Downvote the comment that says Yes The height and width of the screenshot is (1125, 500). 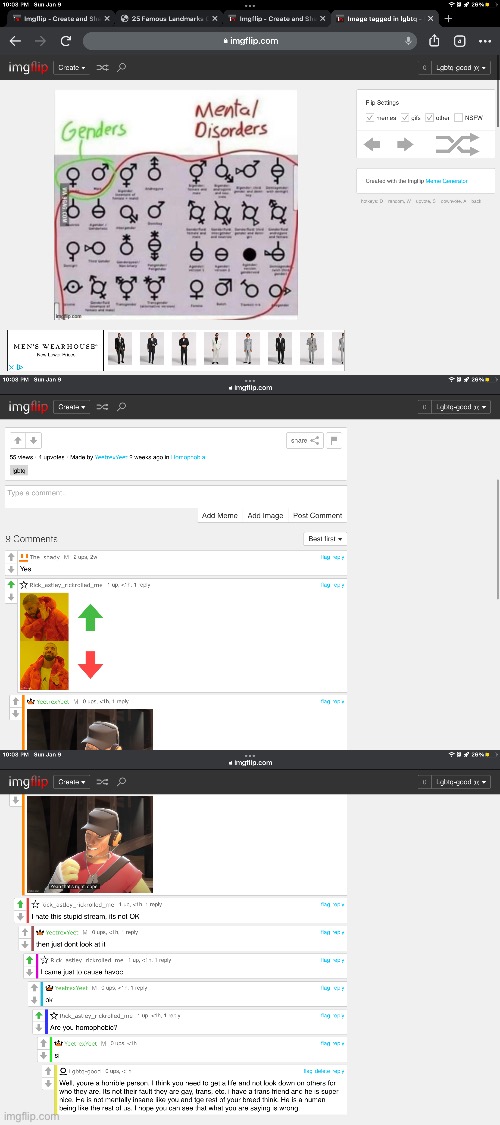click(11, 568)
